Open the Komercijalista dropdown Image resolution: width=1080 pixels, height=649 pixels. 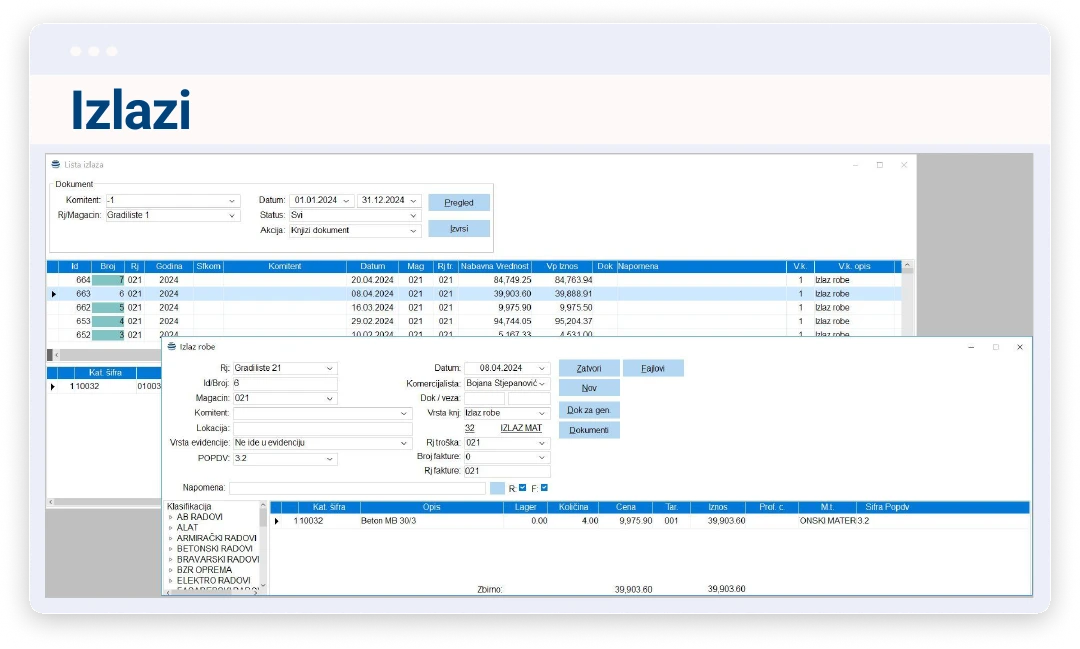[x=543, y=383]
